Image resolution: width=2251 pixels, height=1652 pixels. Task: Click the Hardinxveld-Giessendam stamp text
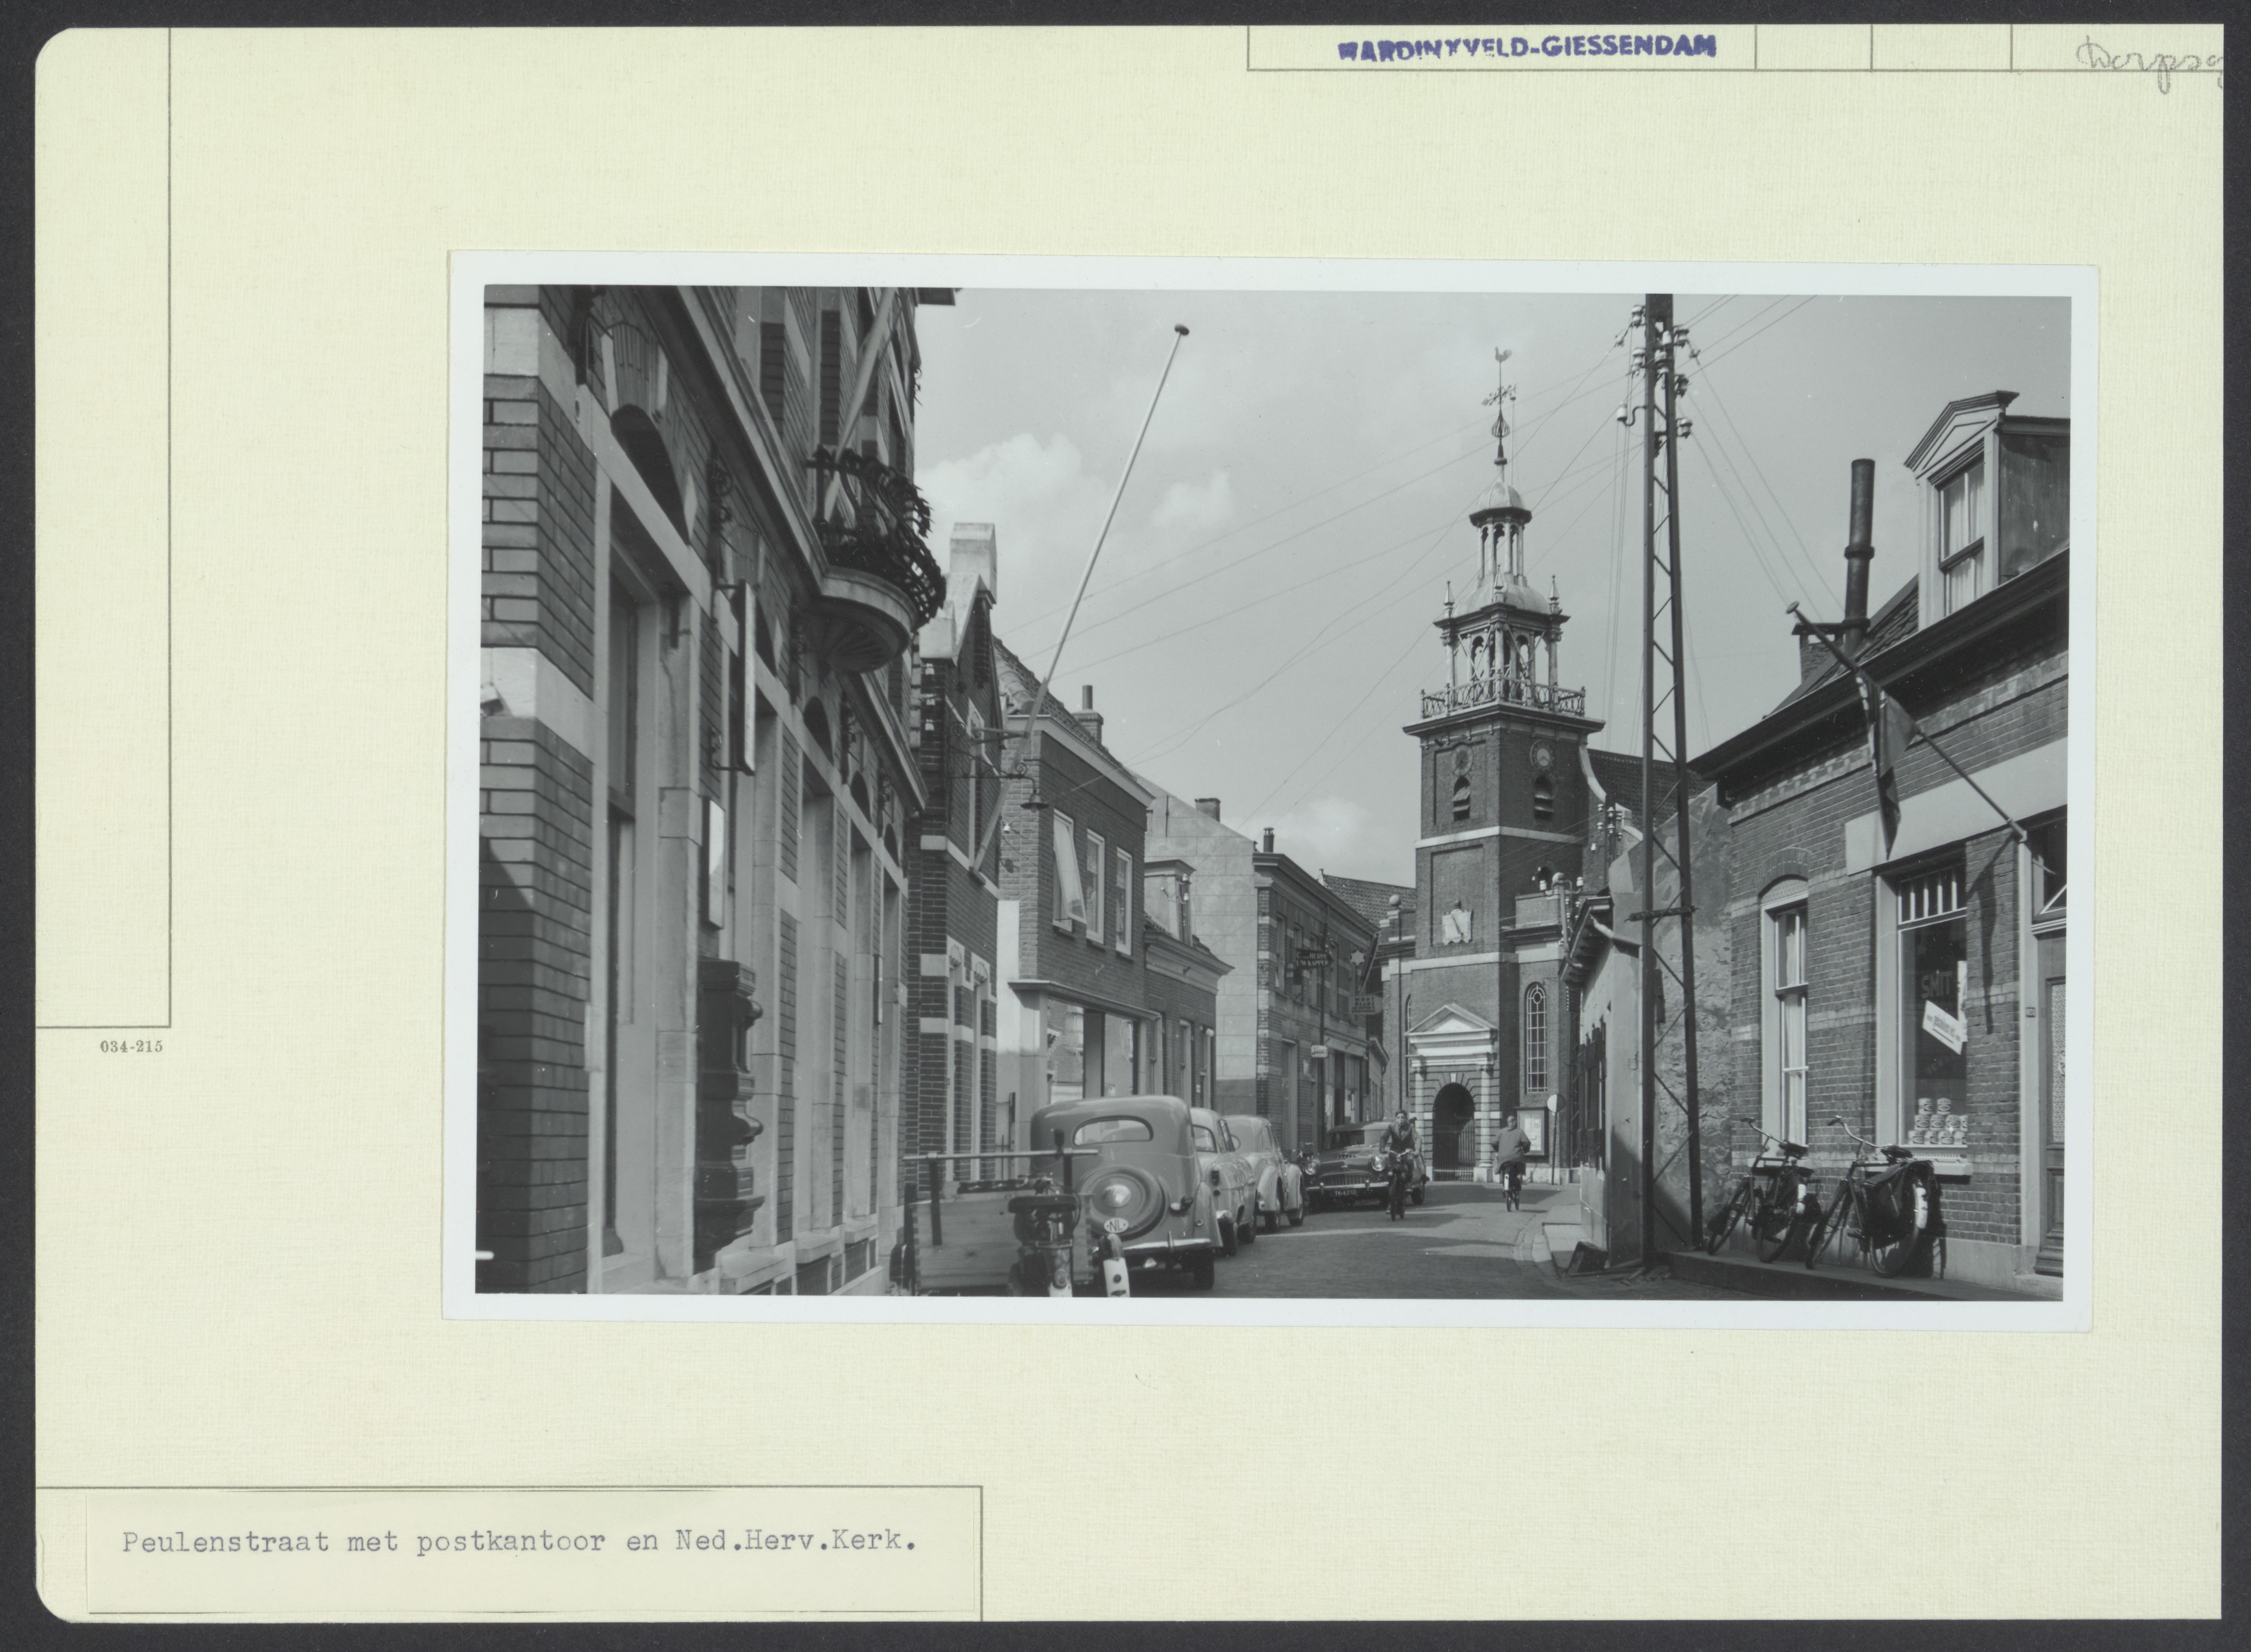[1527, 47]
